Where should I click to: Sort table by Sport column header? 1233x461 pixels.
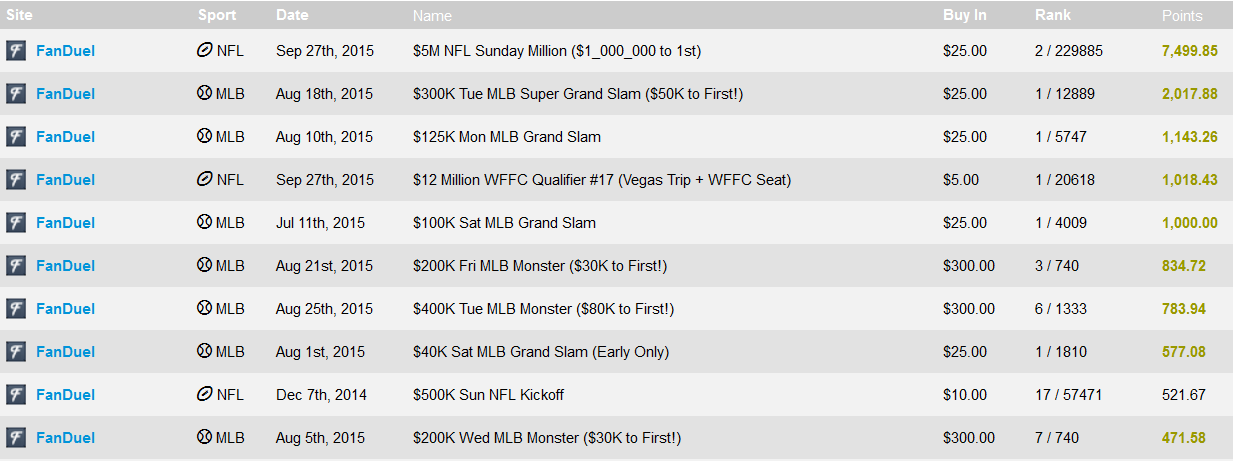point(217,15)
